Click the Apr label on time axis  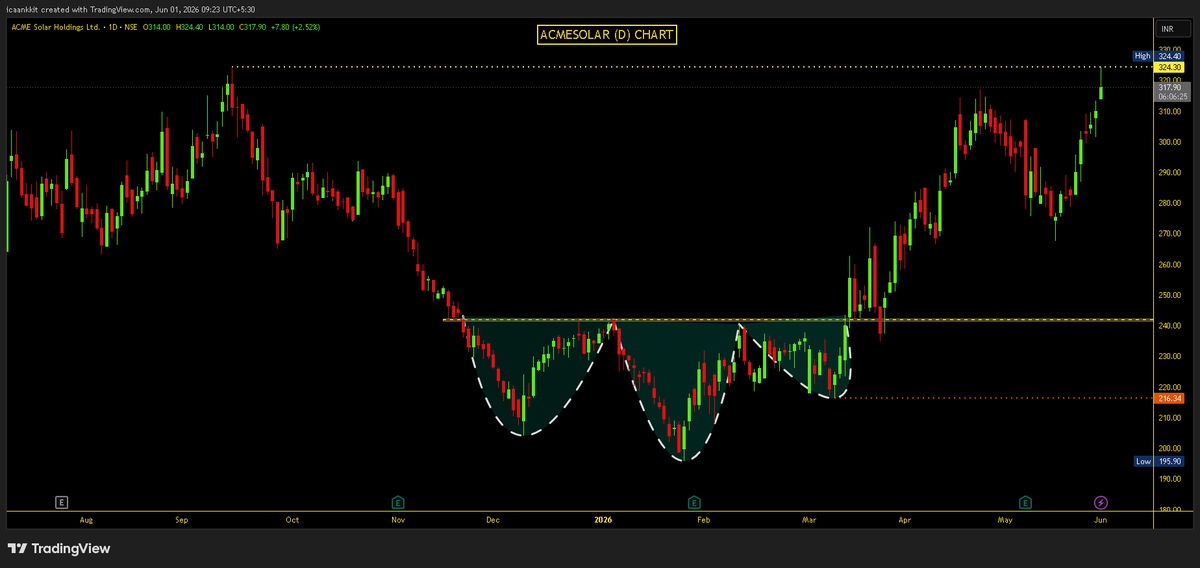click(905, 520)
